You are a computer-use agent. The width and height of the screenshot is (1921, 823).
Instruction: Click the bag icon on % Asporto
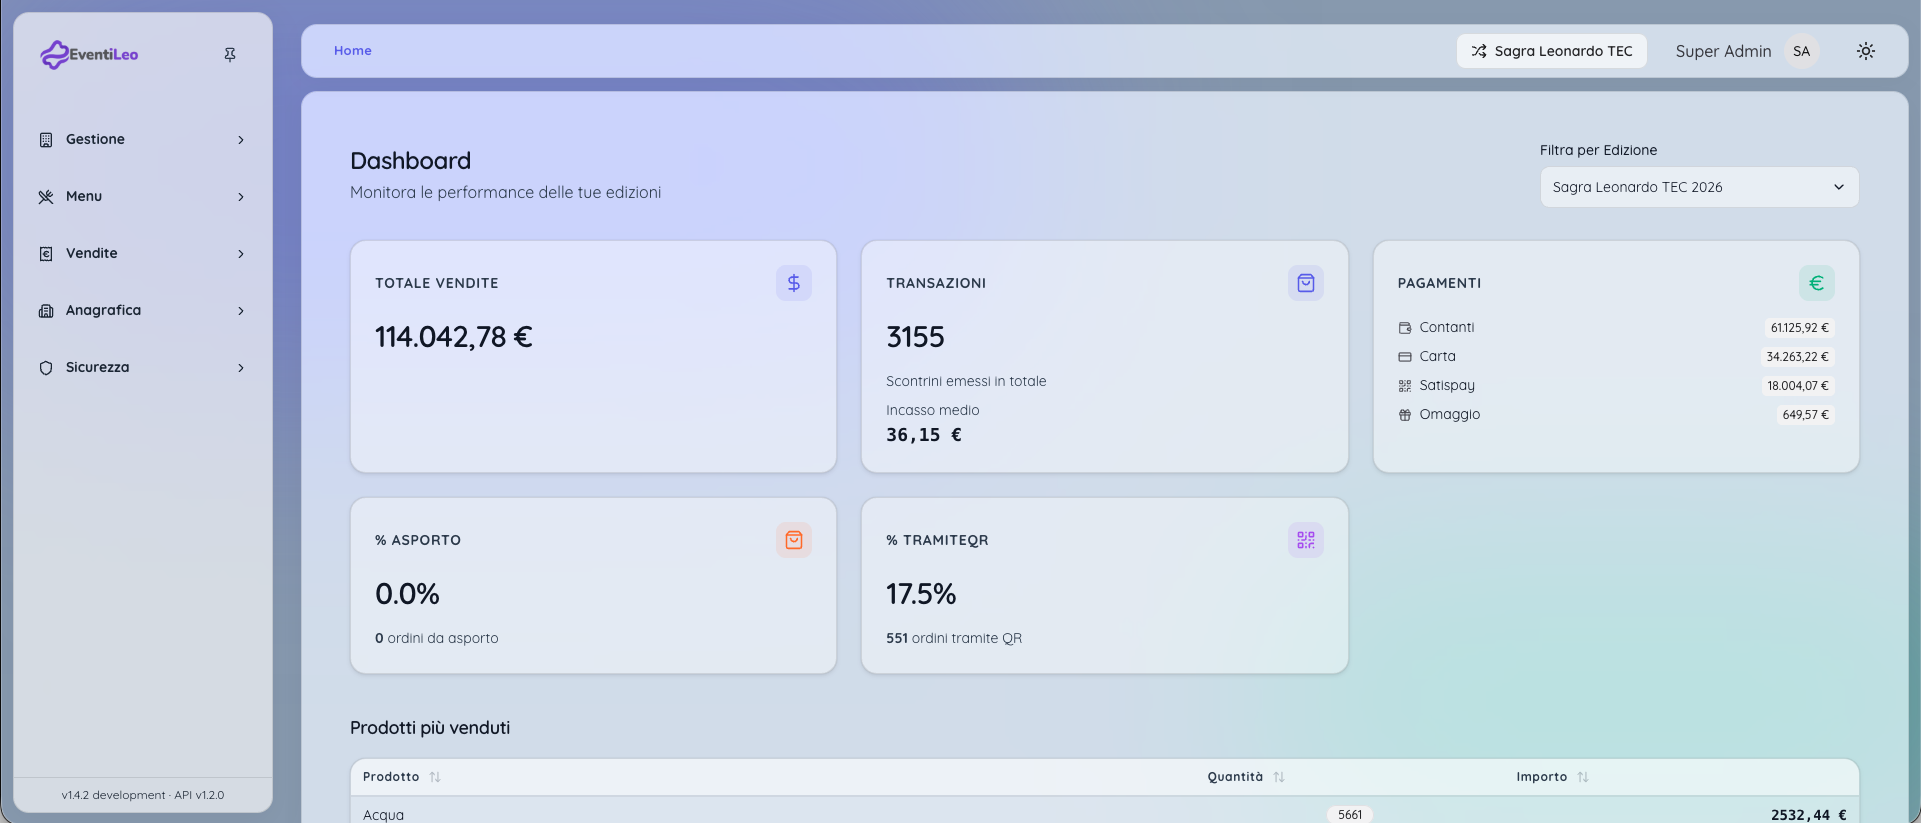coord(794,540)
